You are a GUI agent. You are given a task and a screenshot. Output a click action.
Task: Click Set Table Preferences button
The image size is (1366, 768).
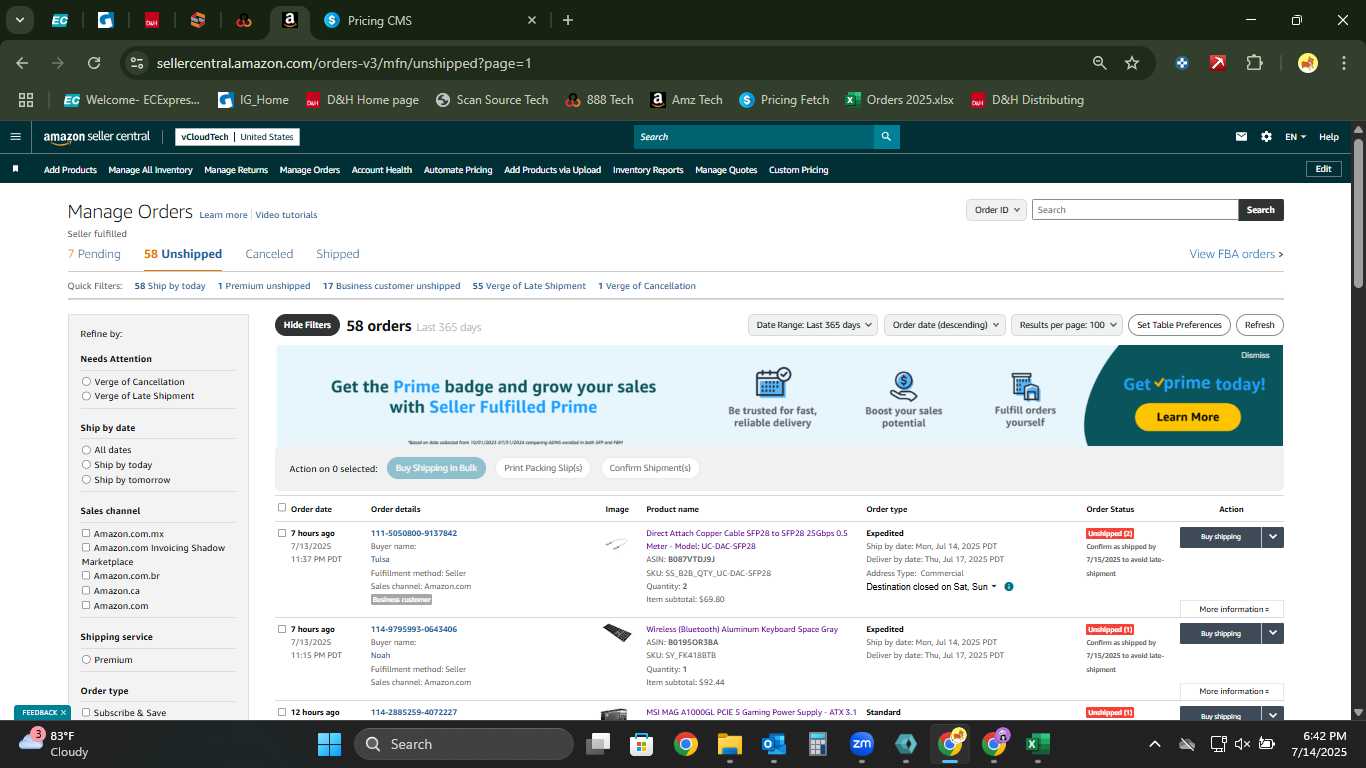pos(1180,325)
